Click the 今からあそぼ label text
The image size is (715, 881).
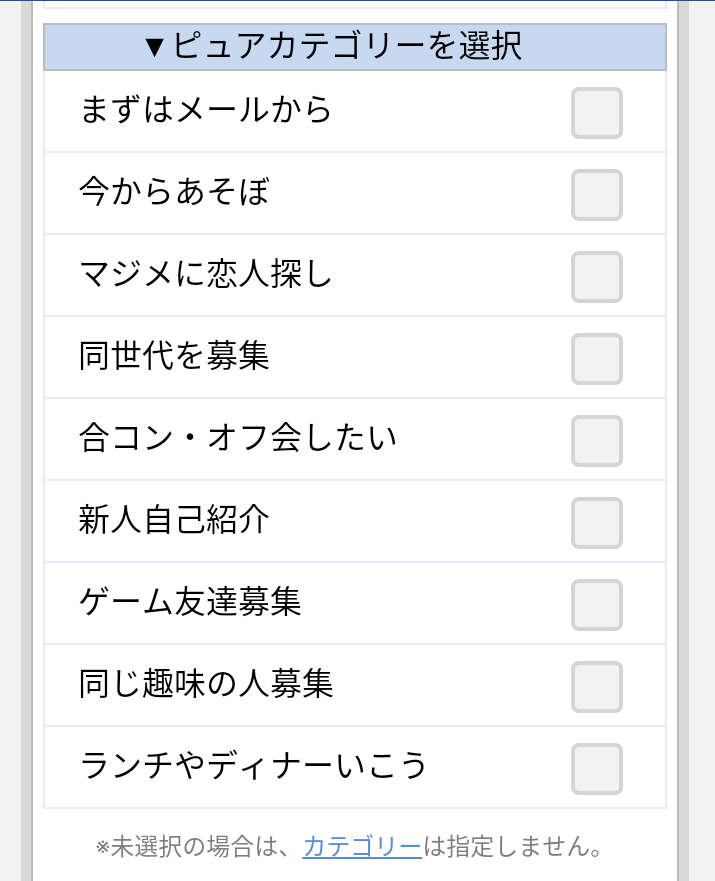pos(174,191)
